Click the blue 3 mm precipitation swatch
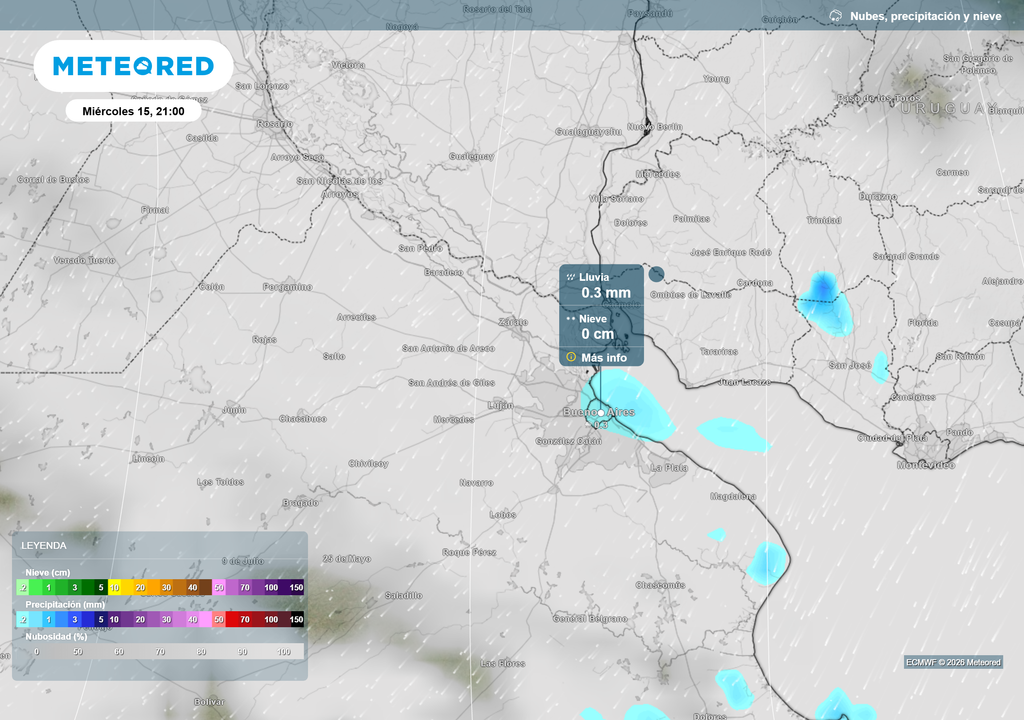The height and width of the screenshot is (720, 1024). coord(74,619)
